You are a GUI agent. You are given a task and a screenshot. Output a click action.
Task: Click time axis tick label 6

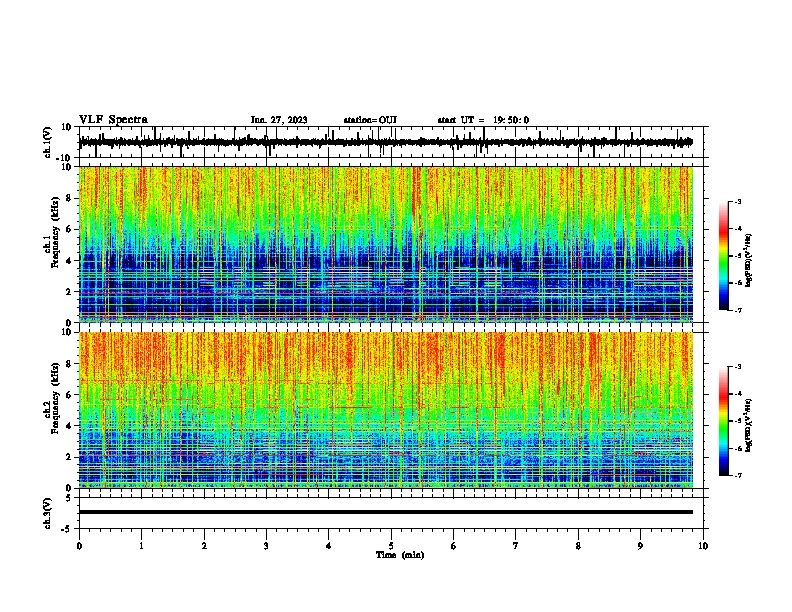[x=454, y=546]
